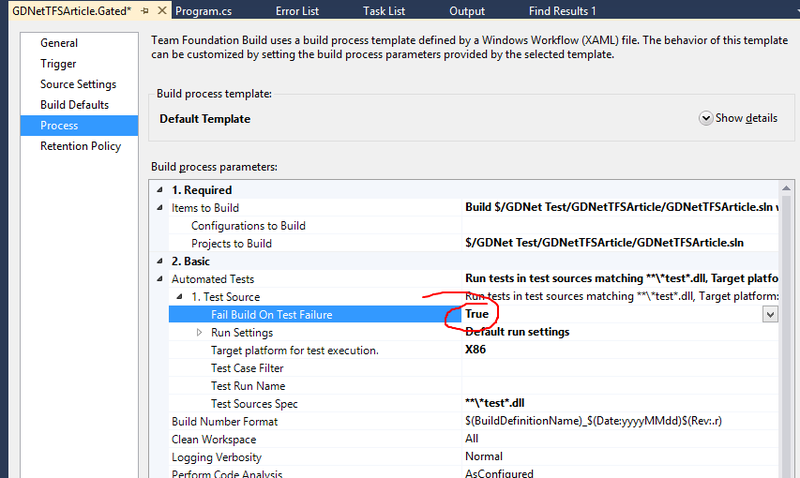This screenshot has width=800, height=478.
Task: Expand Show details for Default Template
Action: click(x=738, y=118)
